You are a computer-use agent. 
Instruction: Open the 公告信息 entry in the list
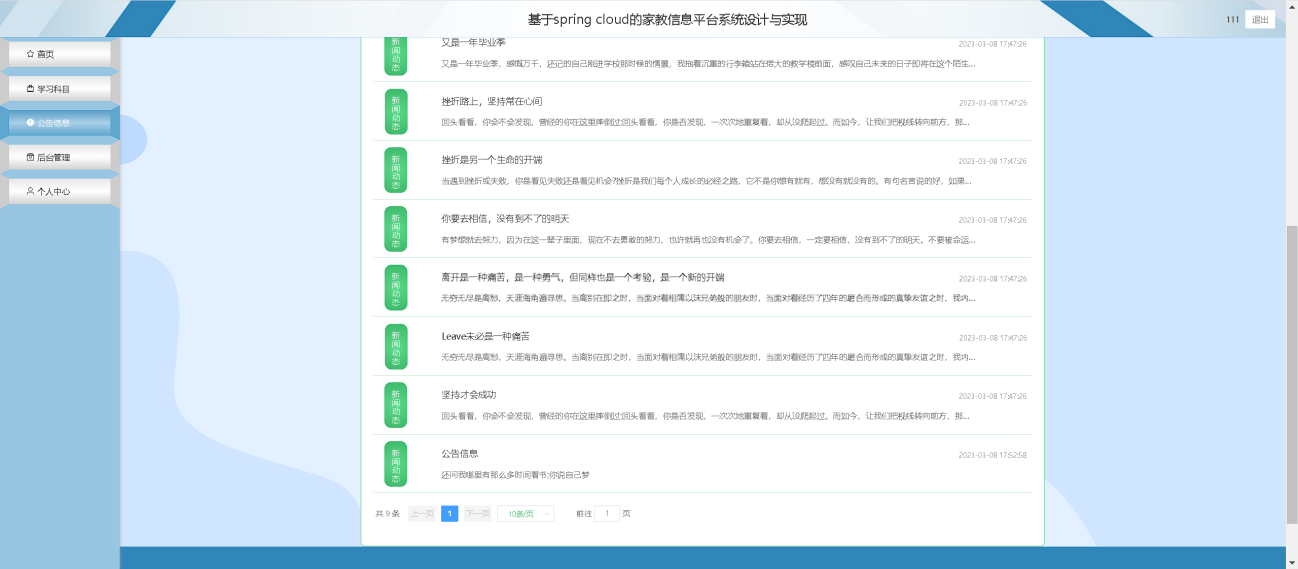[x=460, y=453]
